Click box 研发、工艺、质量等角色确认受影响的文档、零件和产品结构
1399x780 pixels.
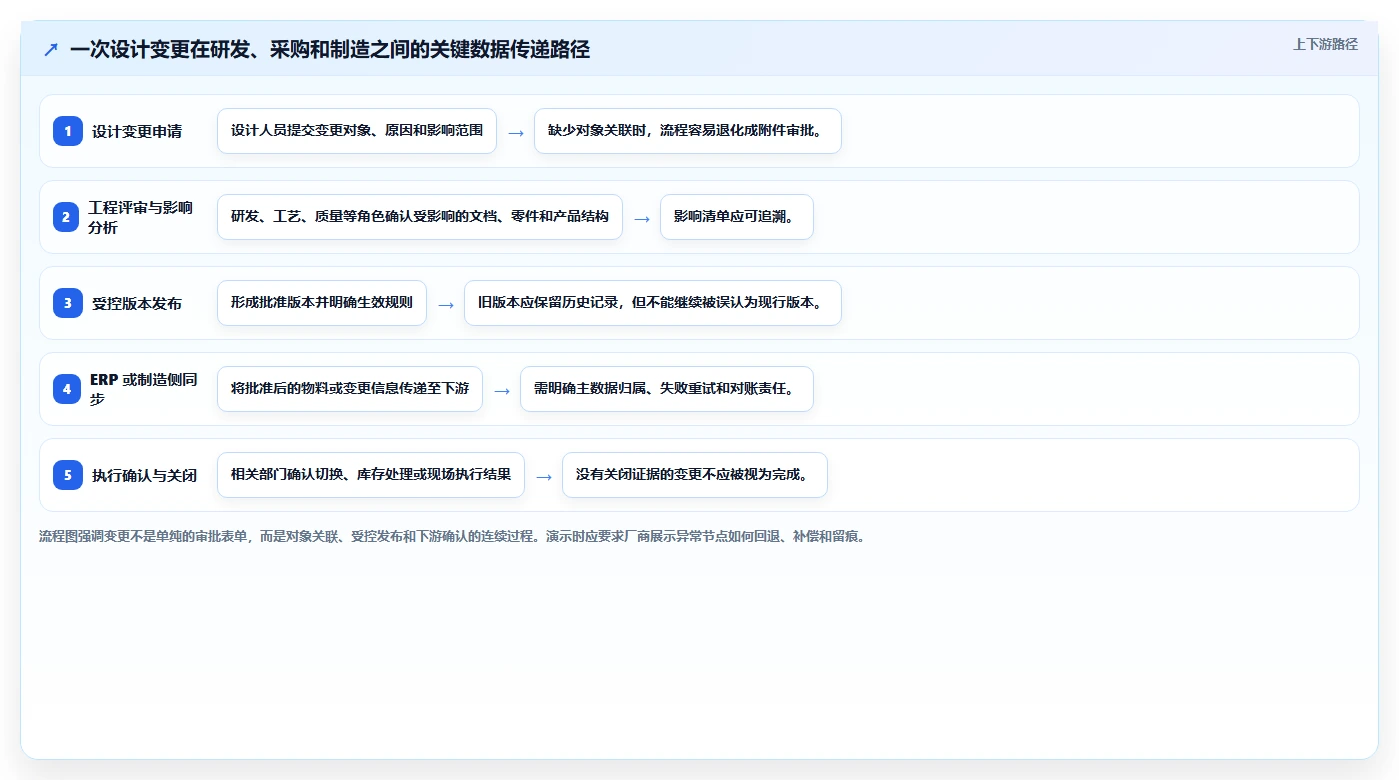coord(420,217)
